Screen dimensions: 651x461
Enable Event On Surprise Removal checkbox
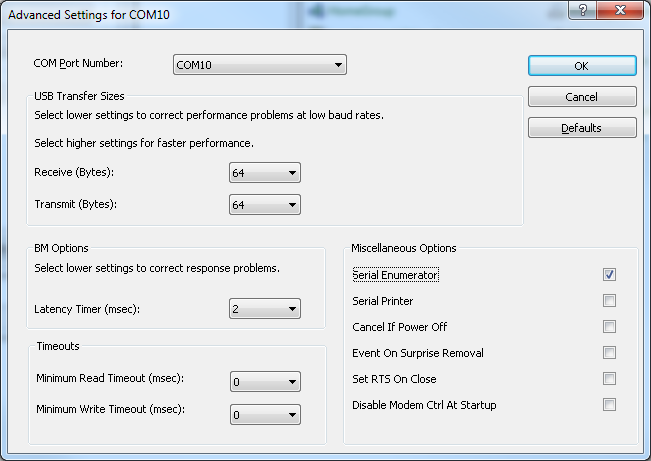coord(609,352)
